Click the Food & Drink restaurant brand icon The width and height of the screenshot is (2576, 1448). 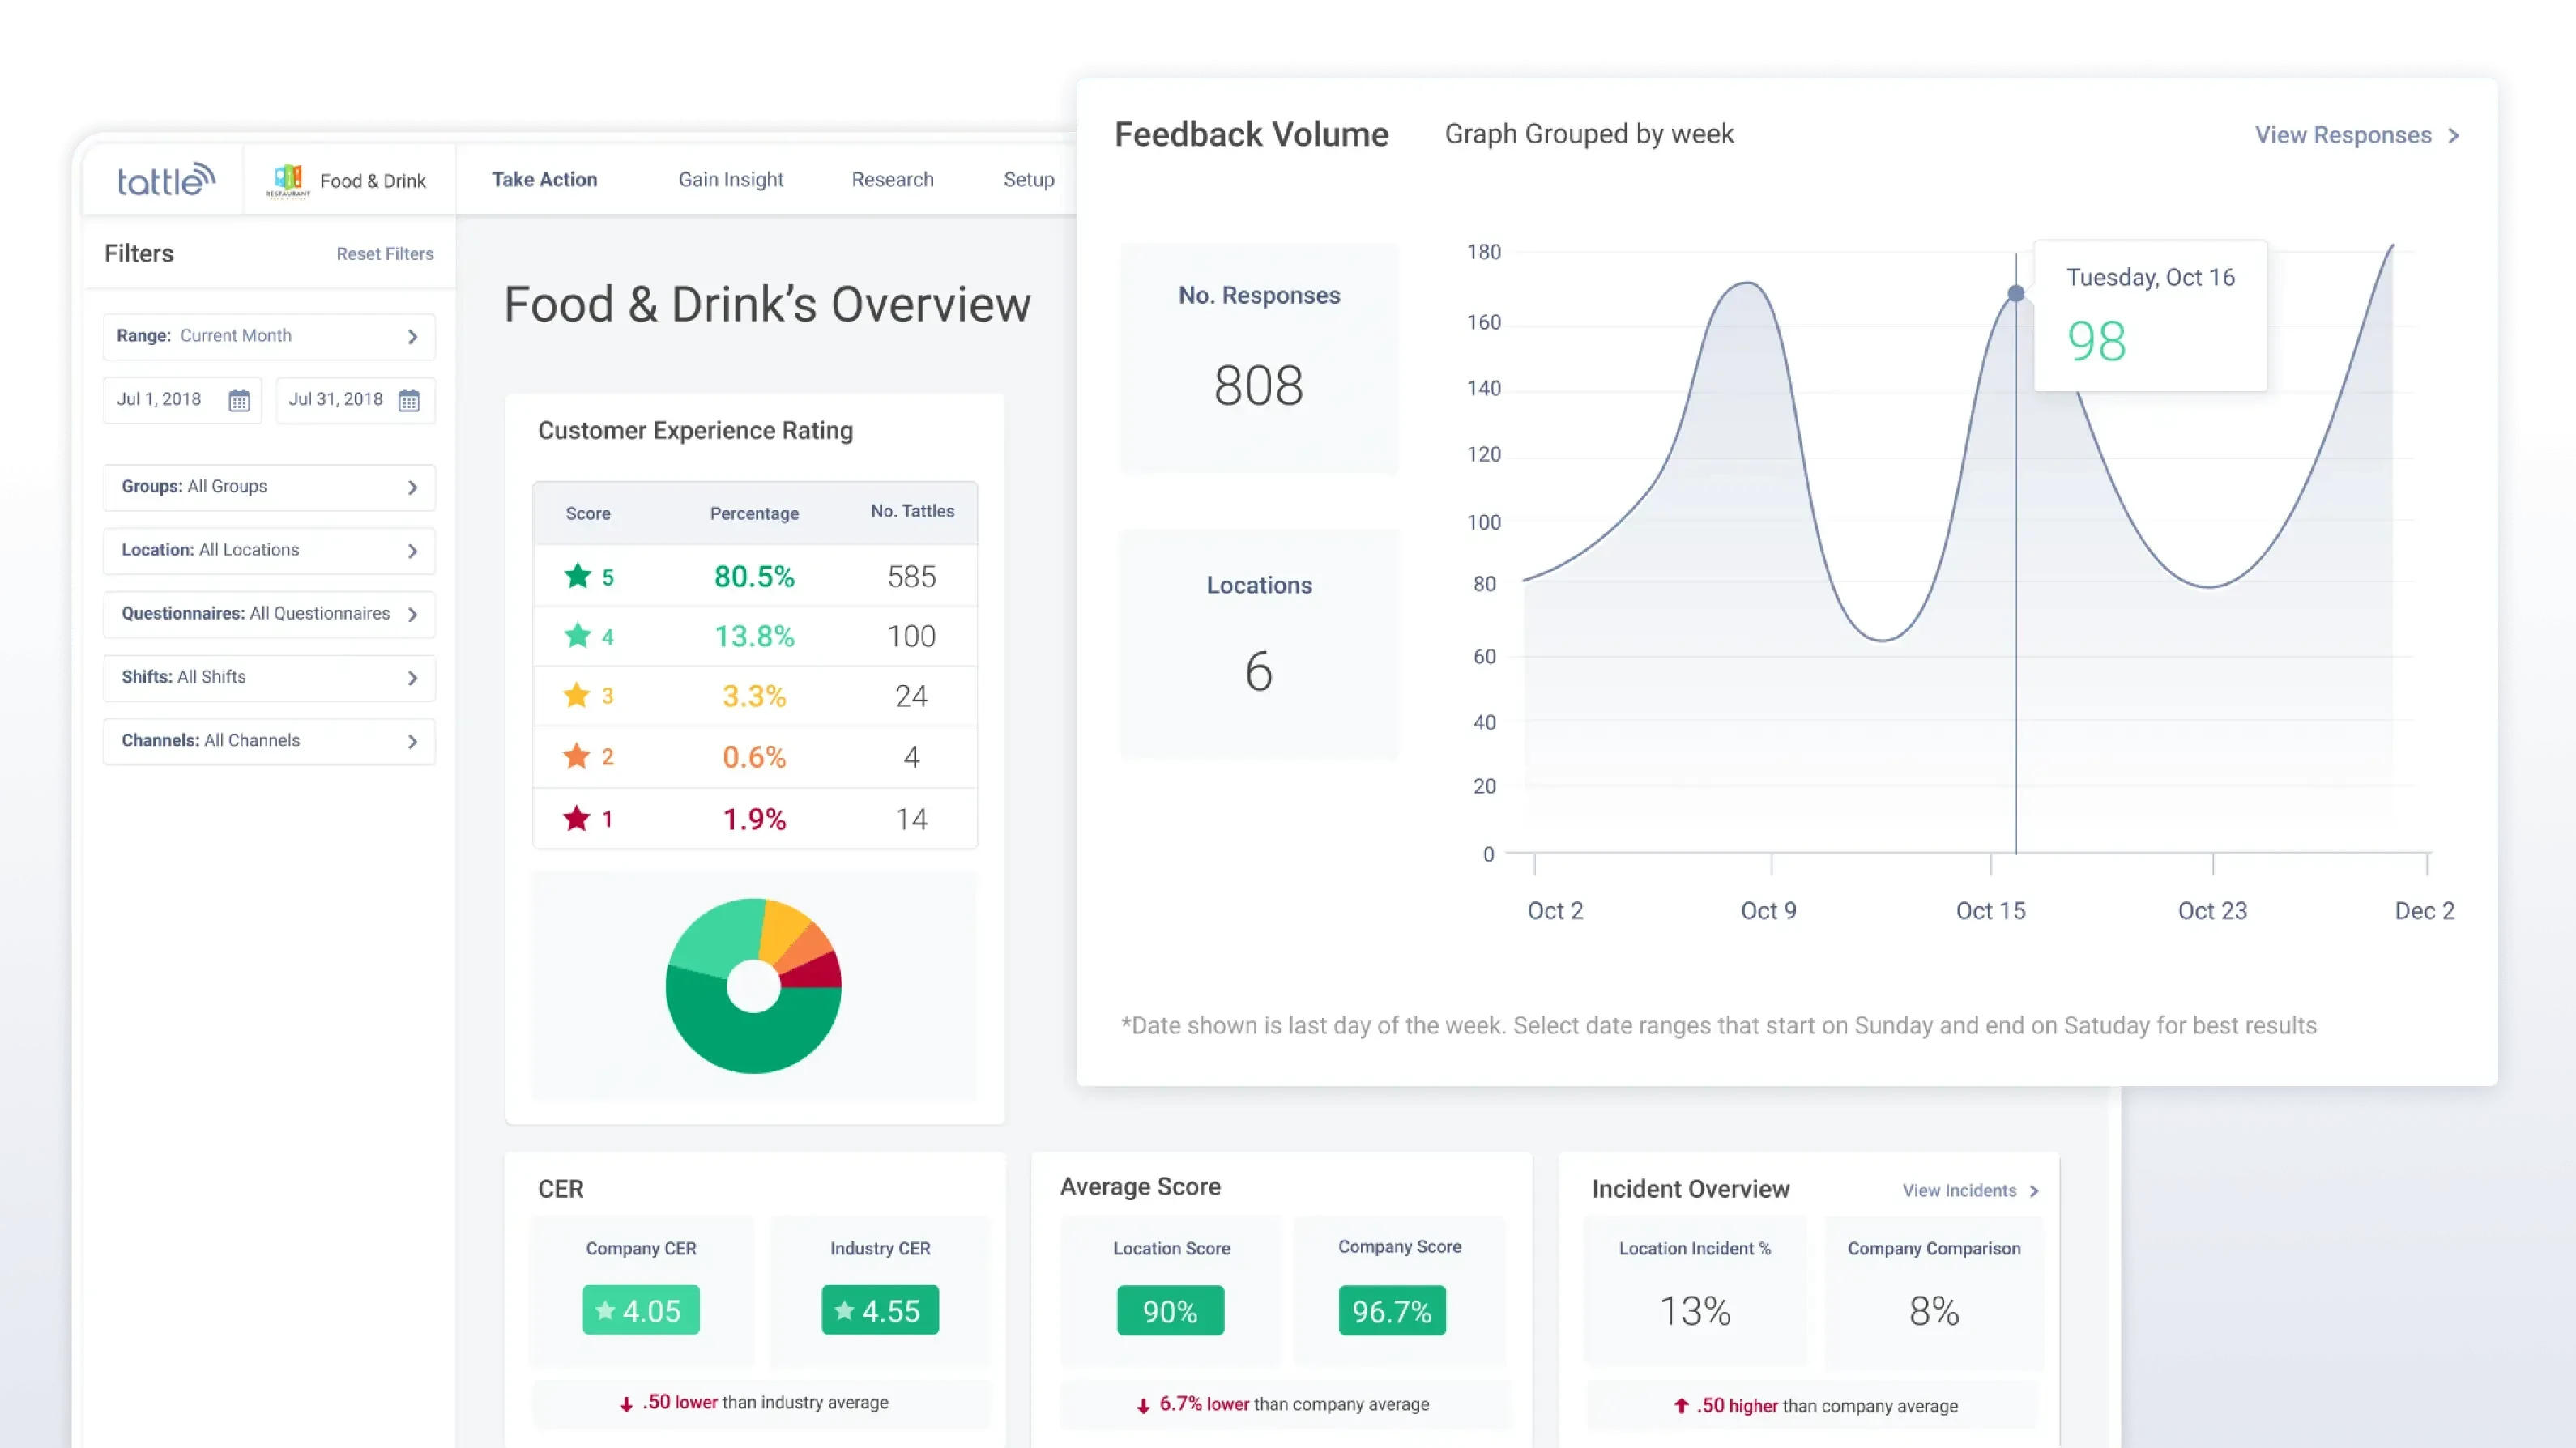290,178
